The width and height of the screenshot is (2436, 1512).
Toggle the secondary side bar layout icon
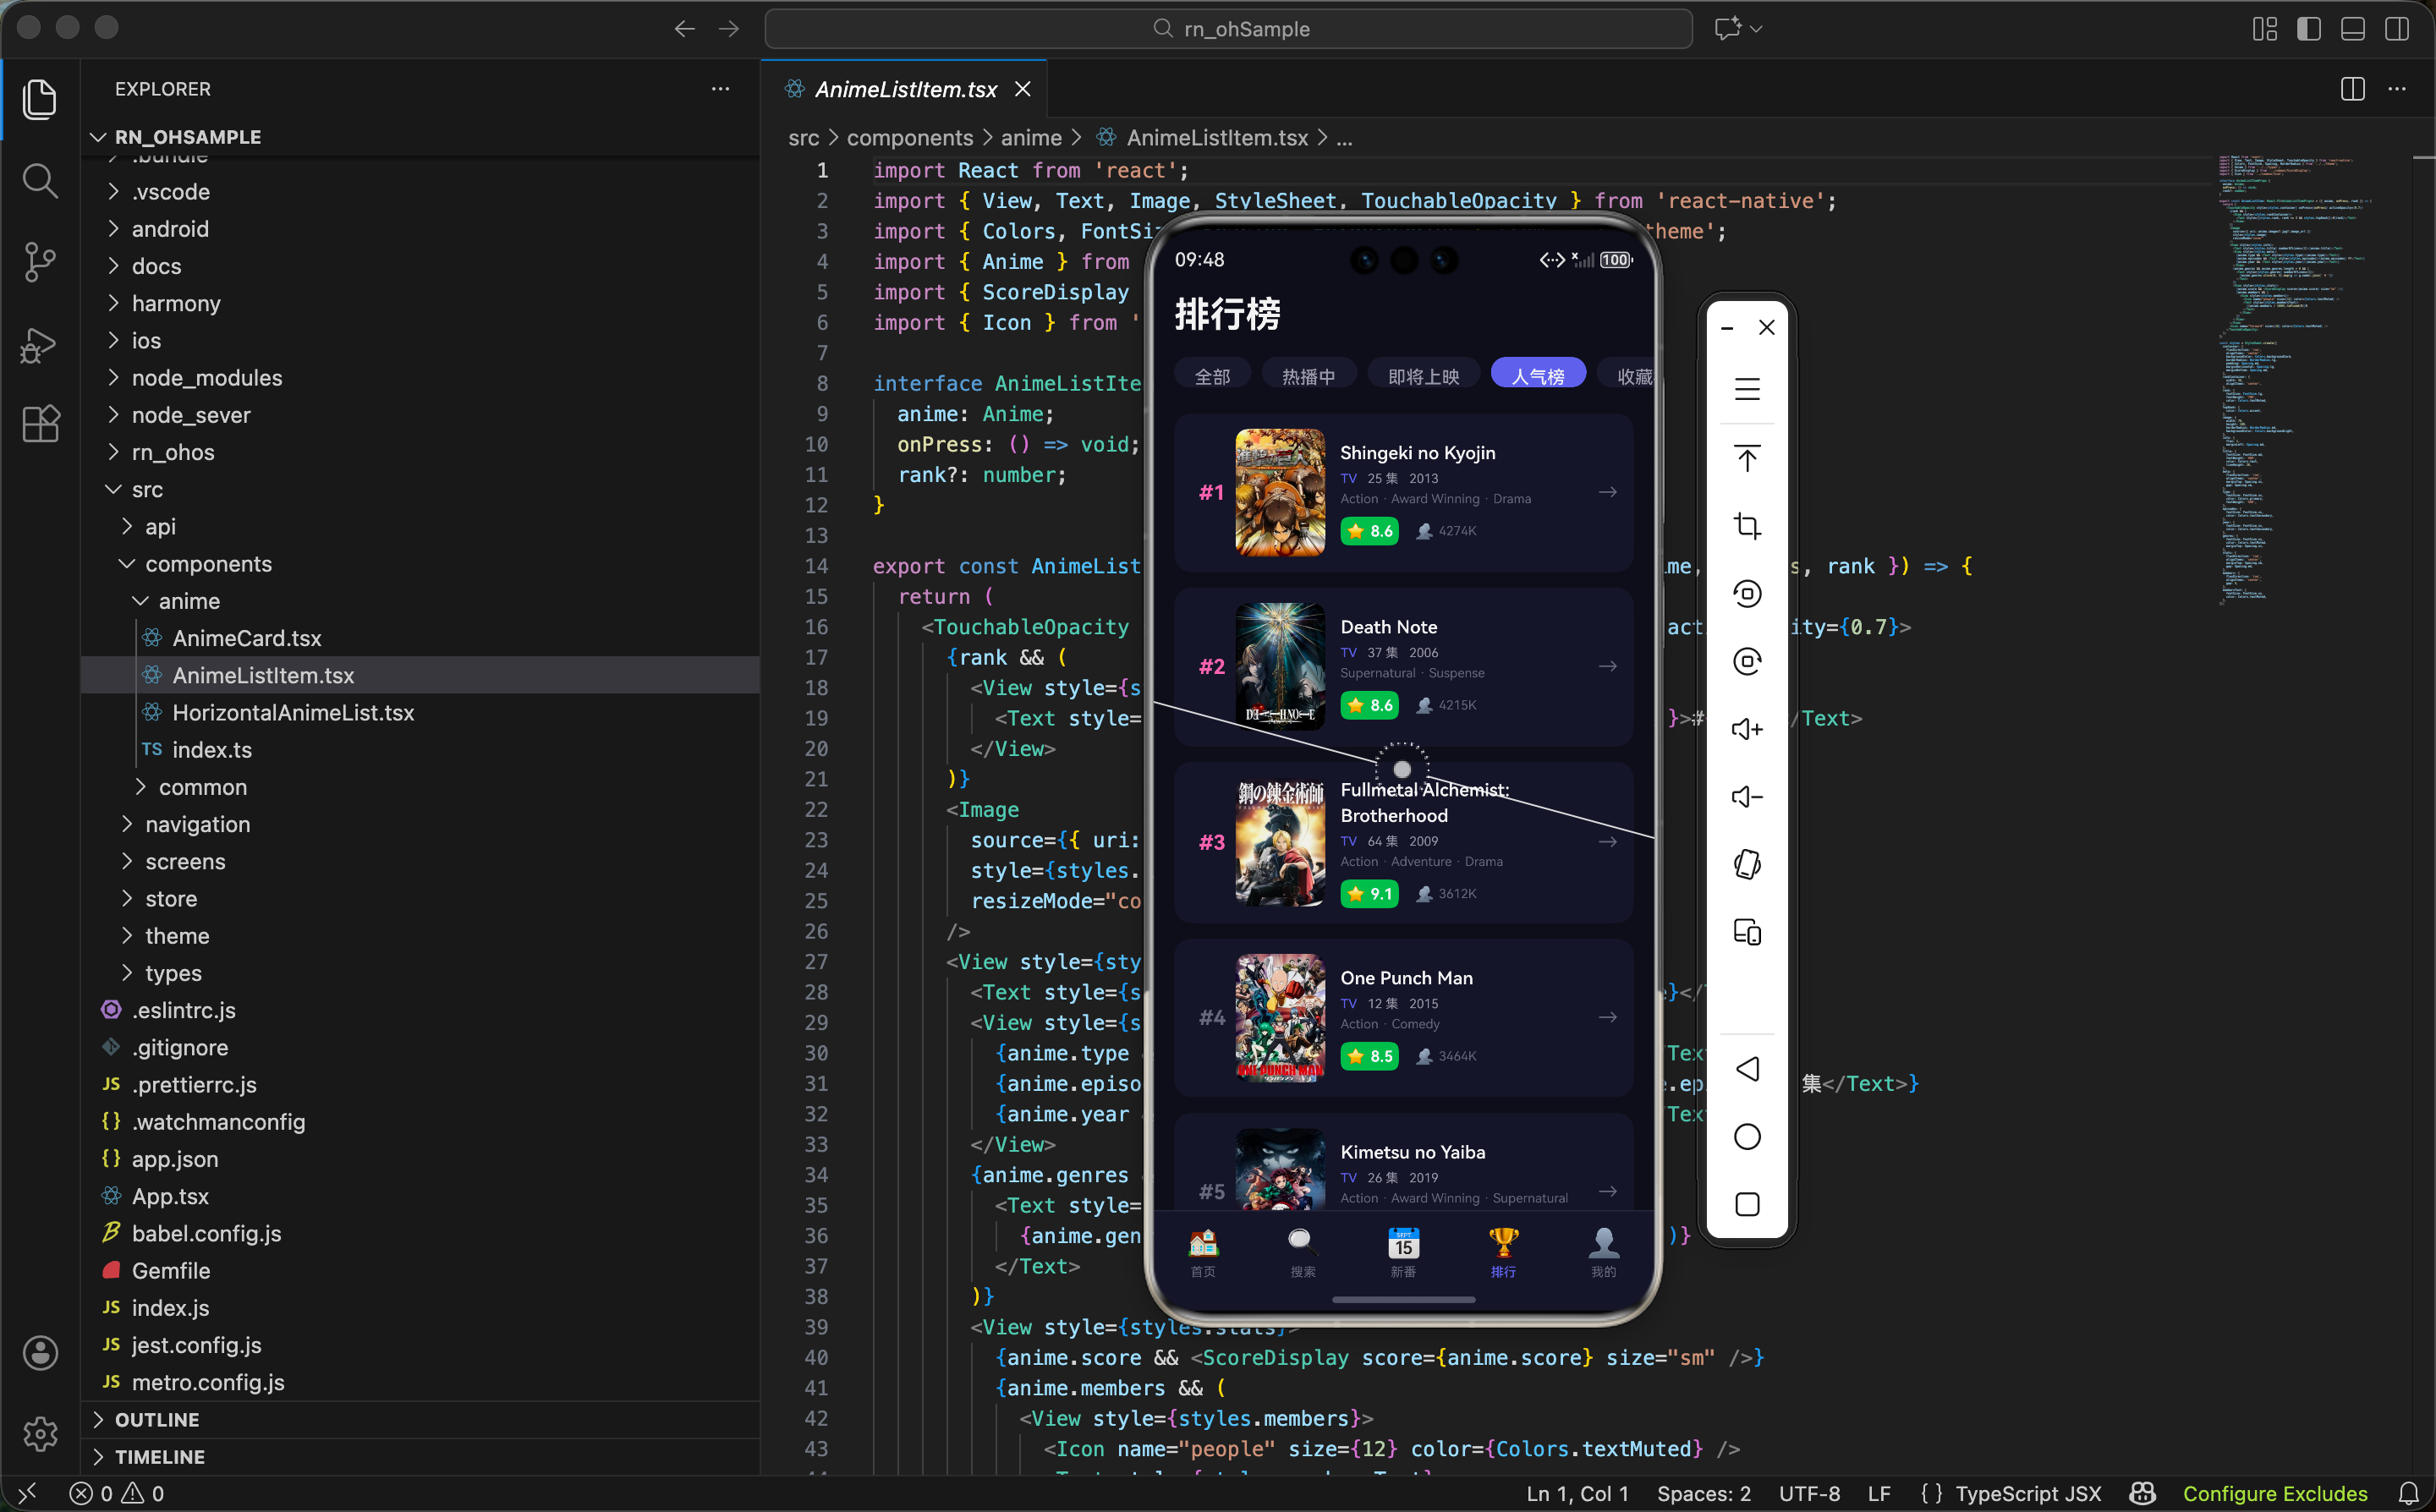[x=2396, y=29]
